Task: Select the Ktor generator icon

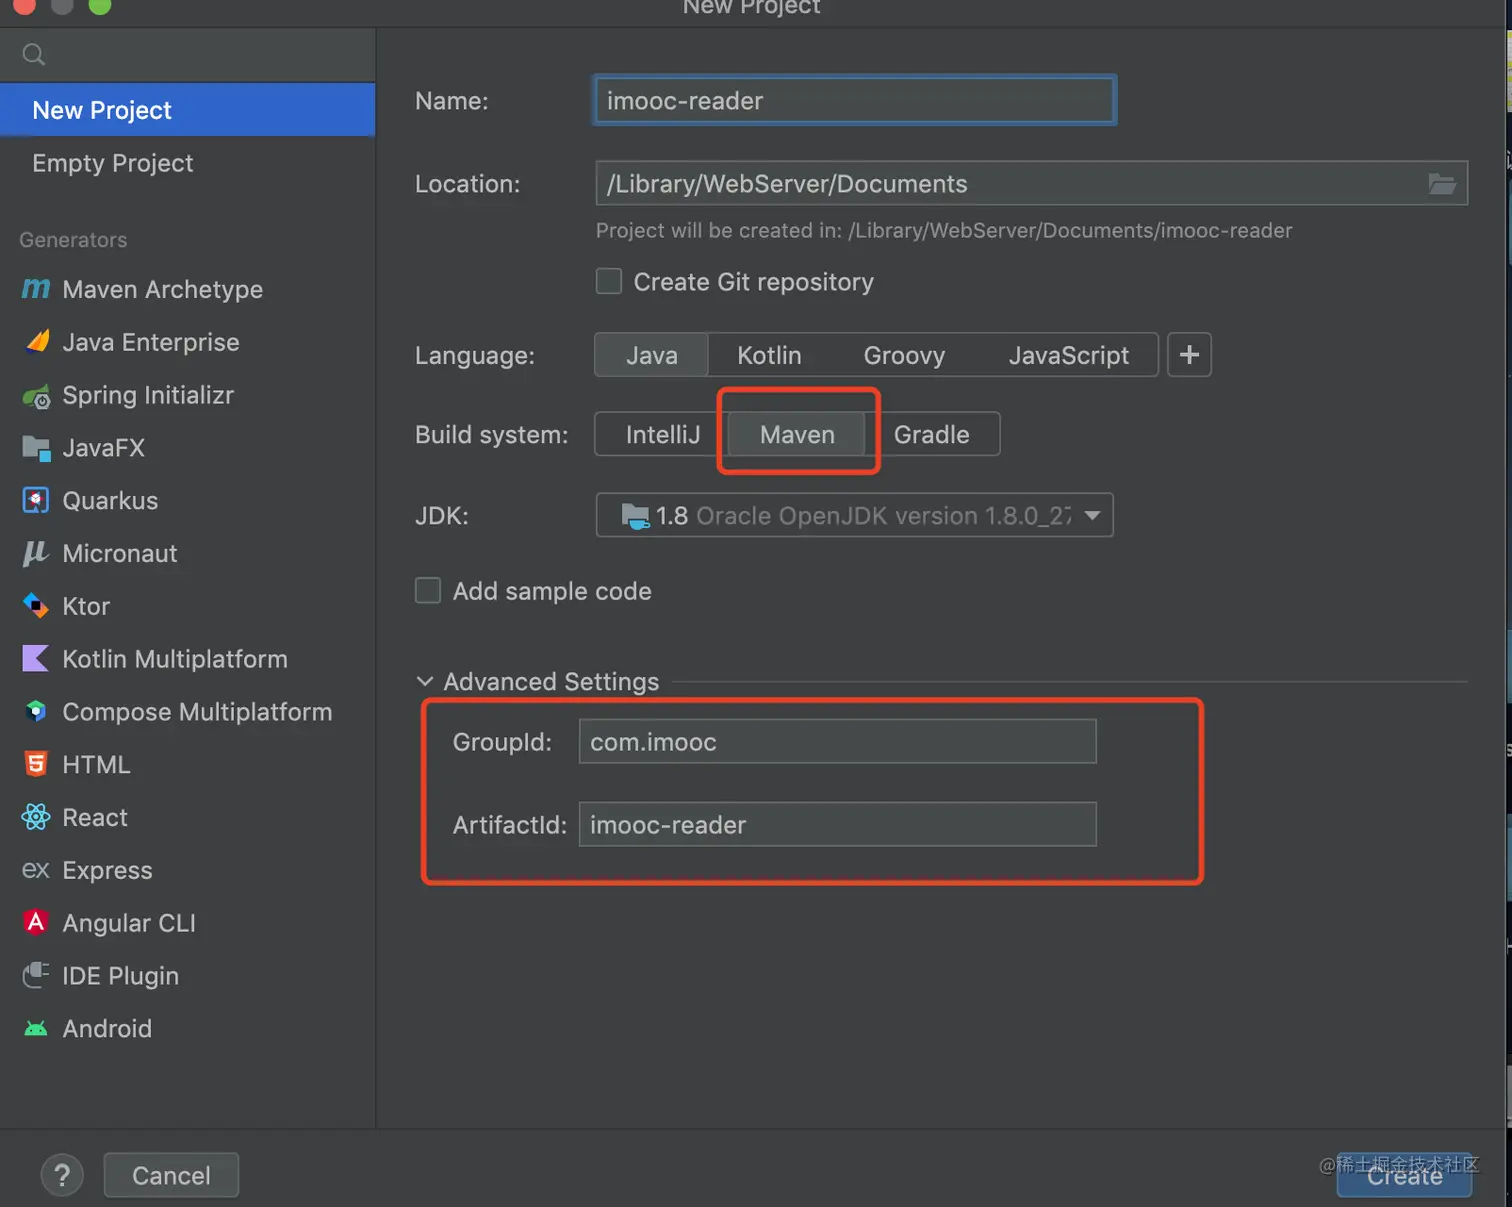Action: tap(36, 606)
